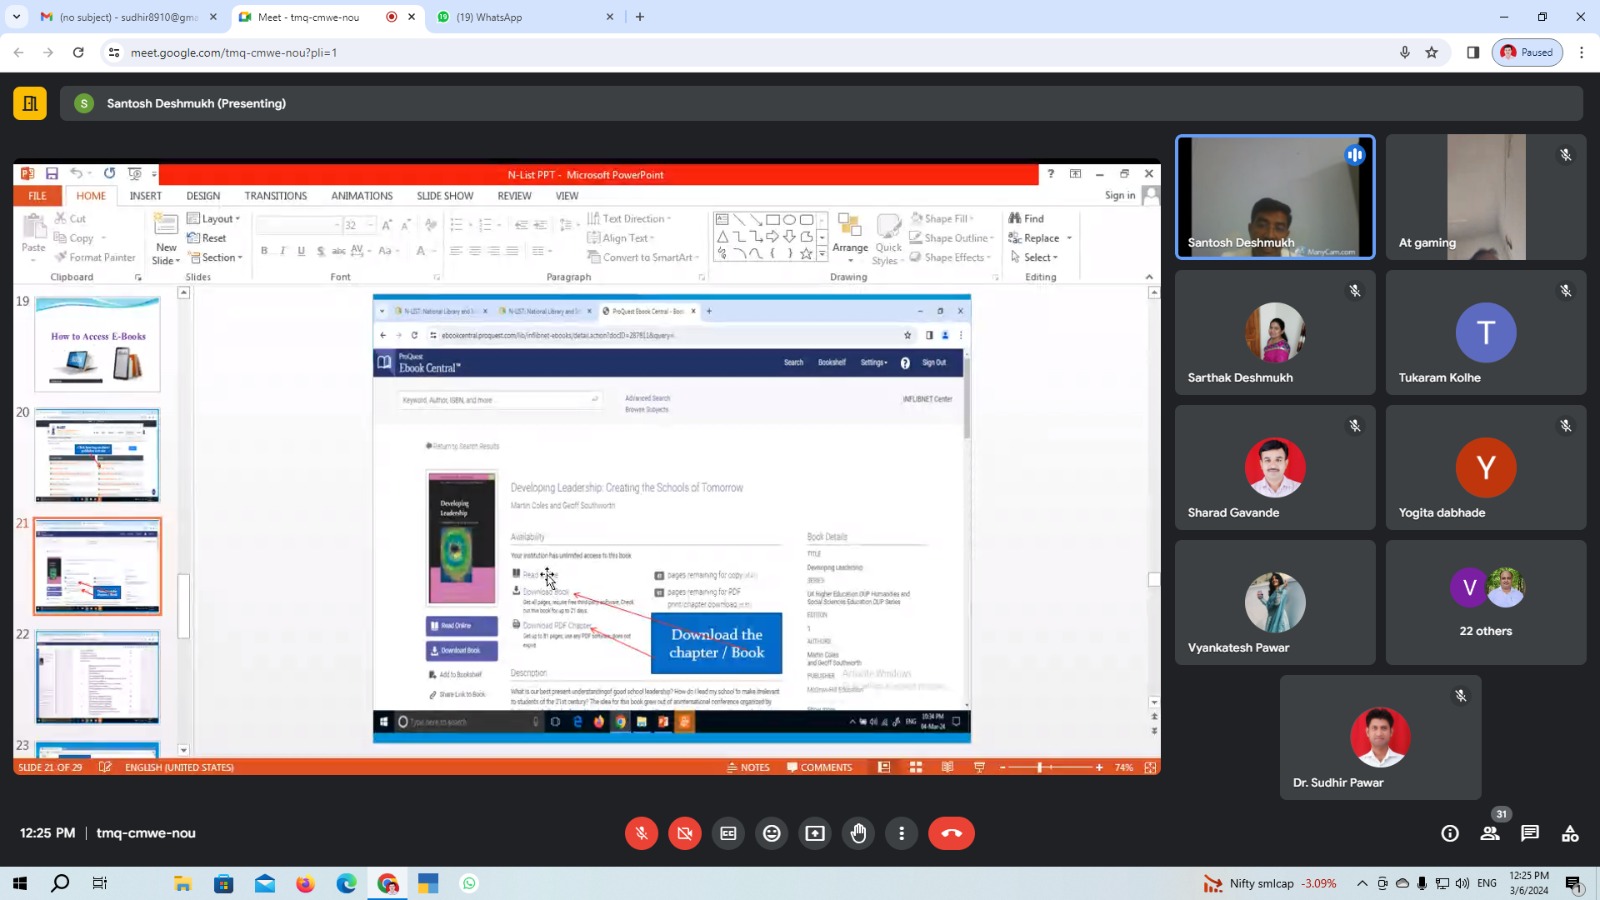Leave the call with the red hang-up button
1600x900 pixels.
point(951,833)
